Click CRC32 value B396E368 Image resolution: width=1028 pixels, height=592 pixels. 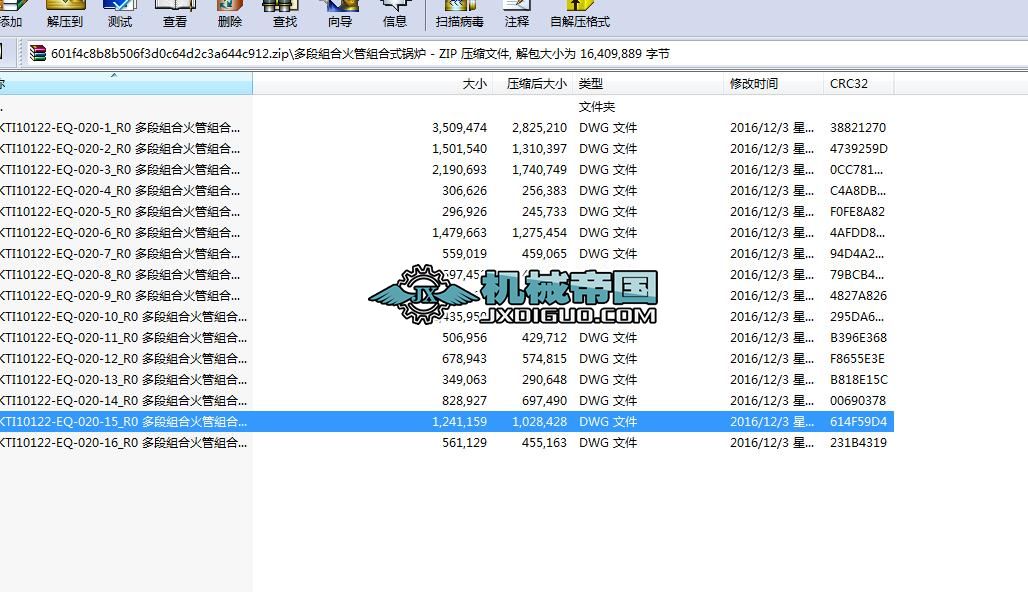pyautogui.click(x=858, y=337)
